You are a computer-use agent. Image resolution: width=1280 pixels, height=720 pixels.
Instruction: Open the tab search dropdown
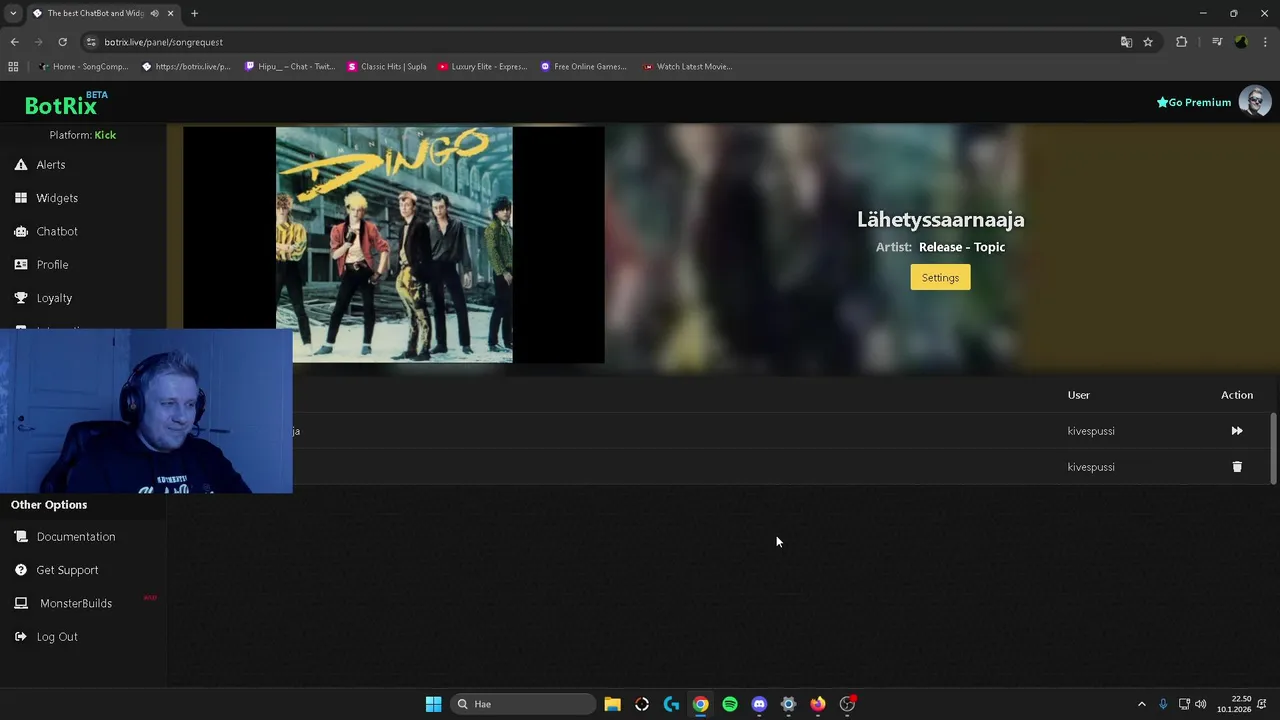[x=13, y=13]
